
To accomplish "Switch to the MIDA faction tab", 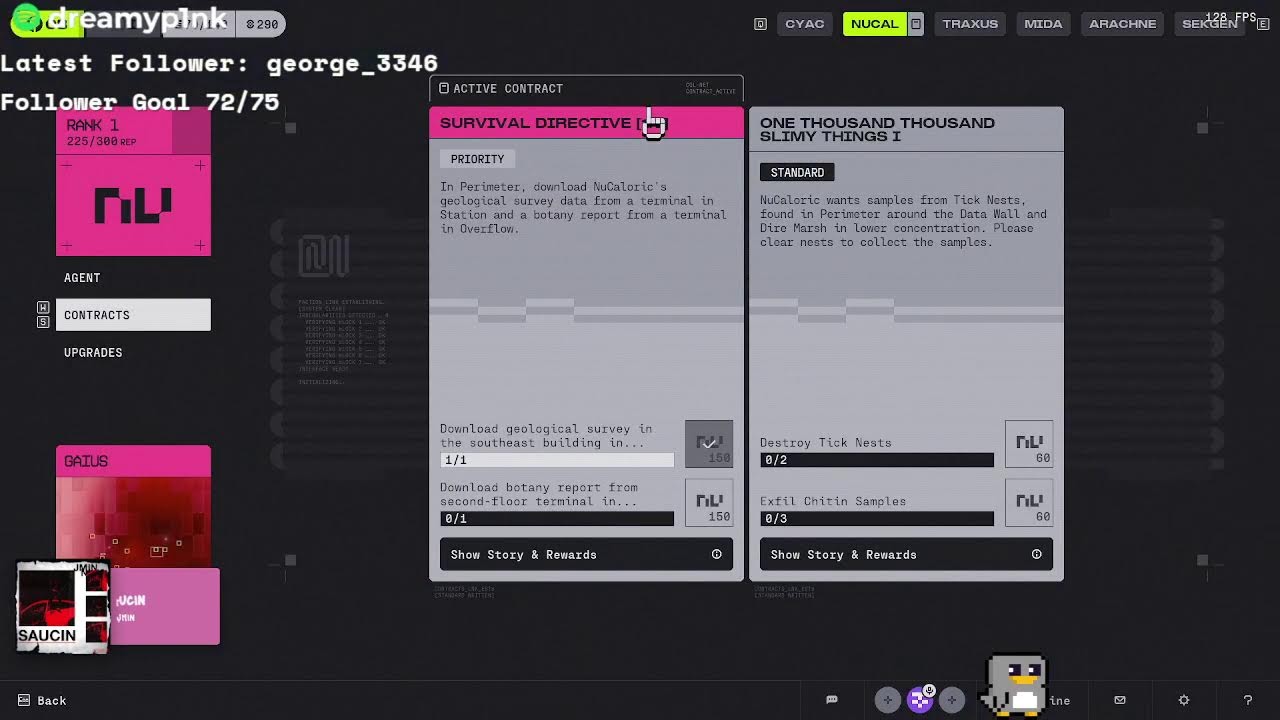I will (1043, 24).
